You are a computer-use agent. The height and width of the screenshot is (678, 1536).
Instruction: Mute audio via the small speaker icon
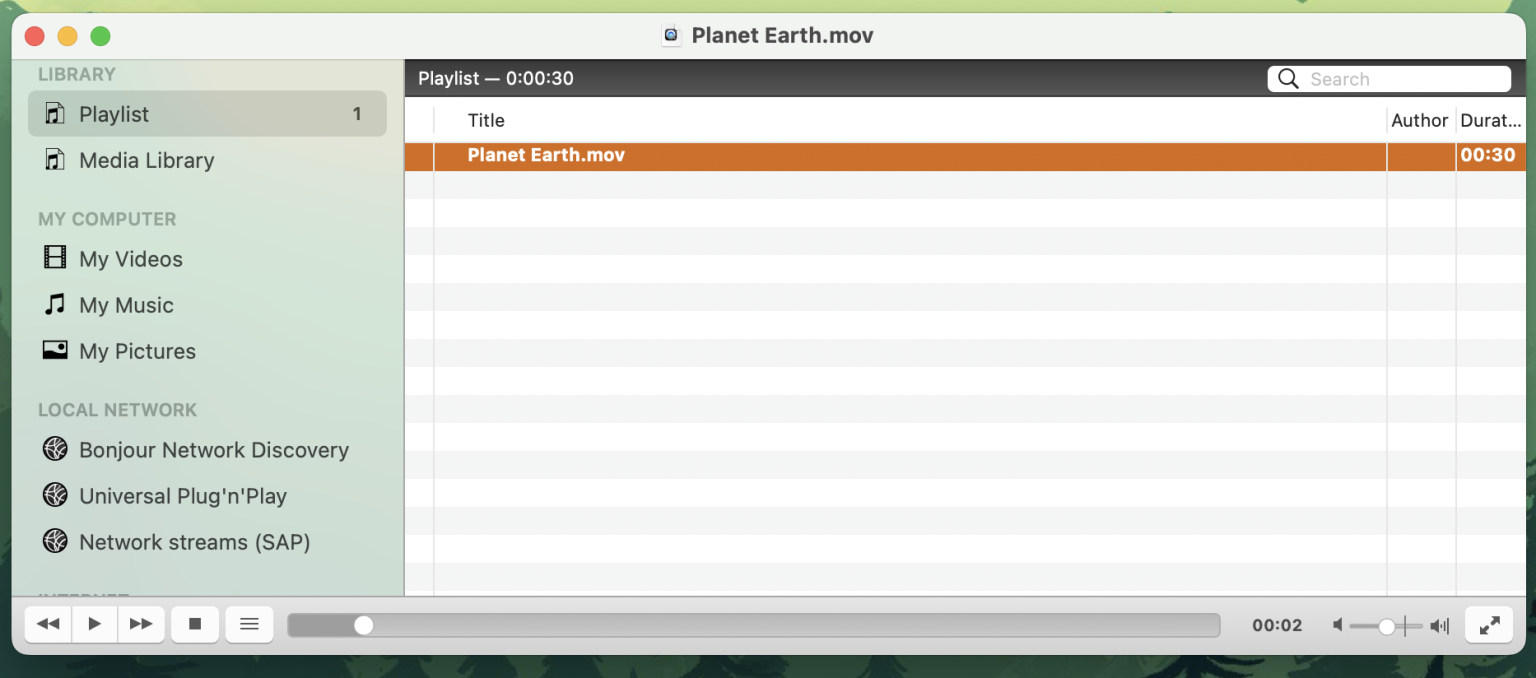point(1337,626)
